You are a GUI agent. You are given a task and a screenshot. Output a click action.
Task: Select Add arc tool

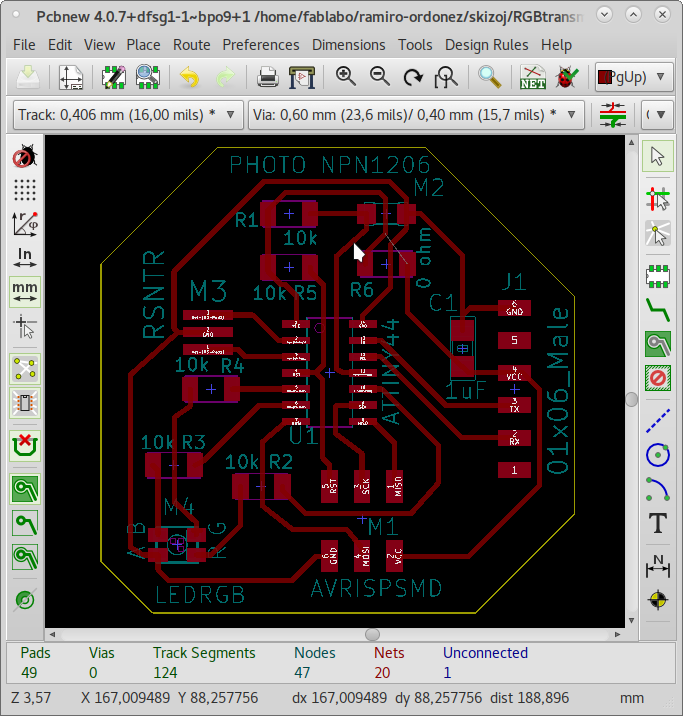click(657, 489)
